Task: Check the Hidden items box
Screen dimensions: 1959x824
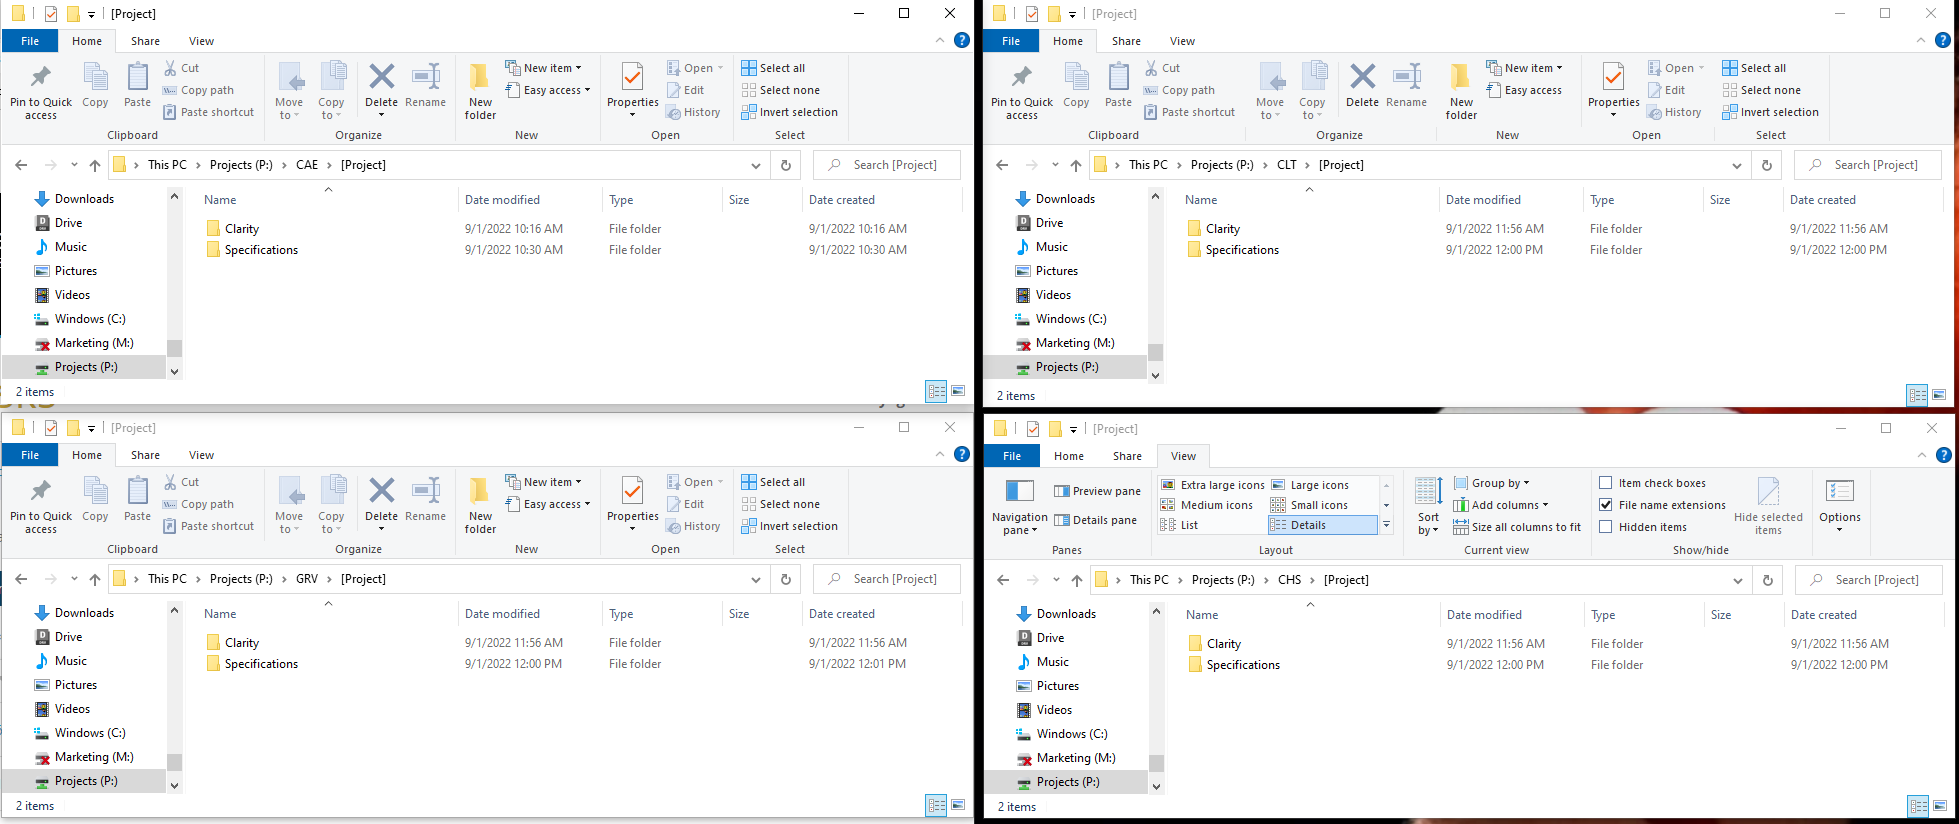Action: coord(1606,527)
